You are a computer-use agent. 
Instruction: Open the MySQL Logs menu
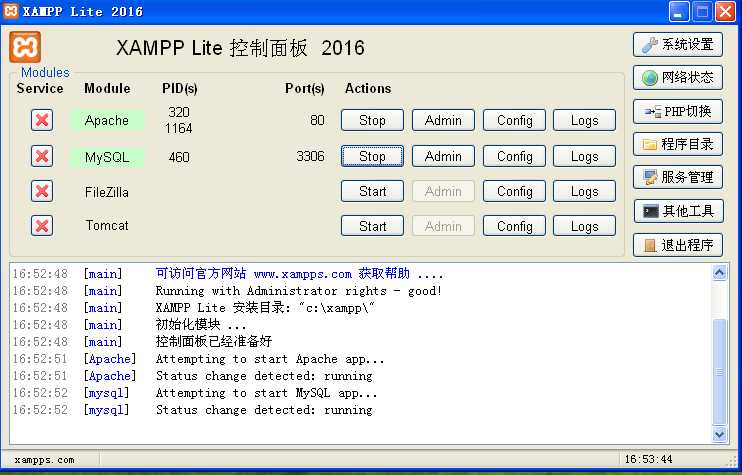(584, 156)
